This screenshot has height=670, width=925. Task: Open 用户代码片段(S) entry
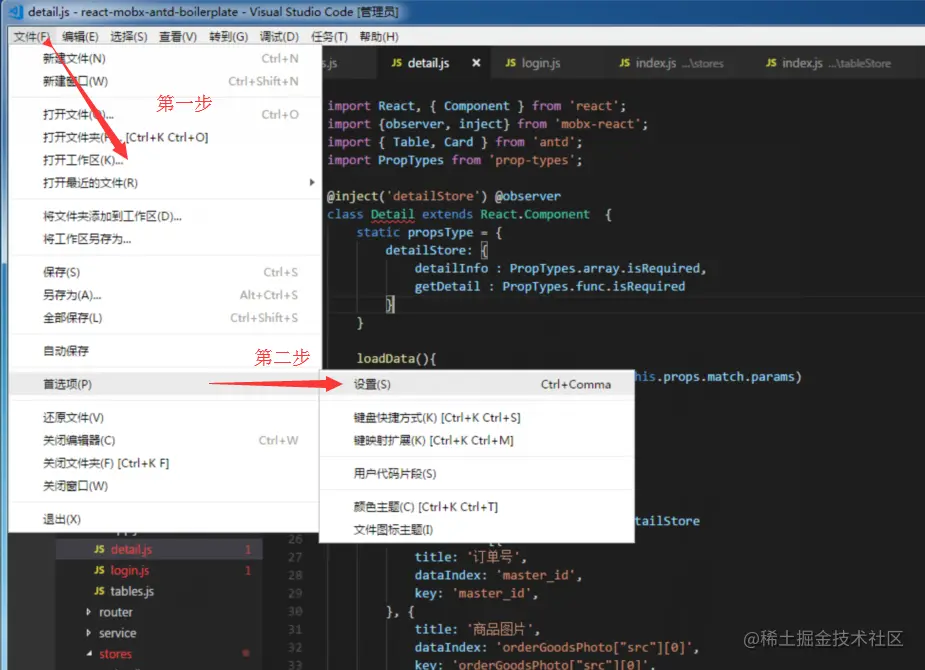(477, 474)
